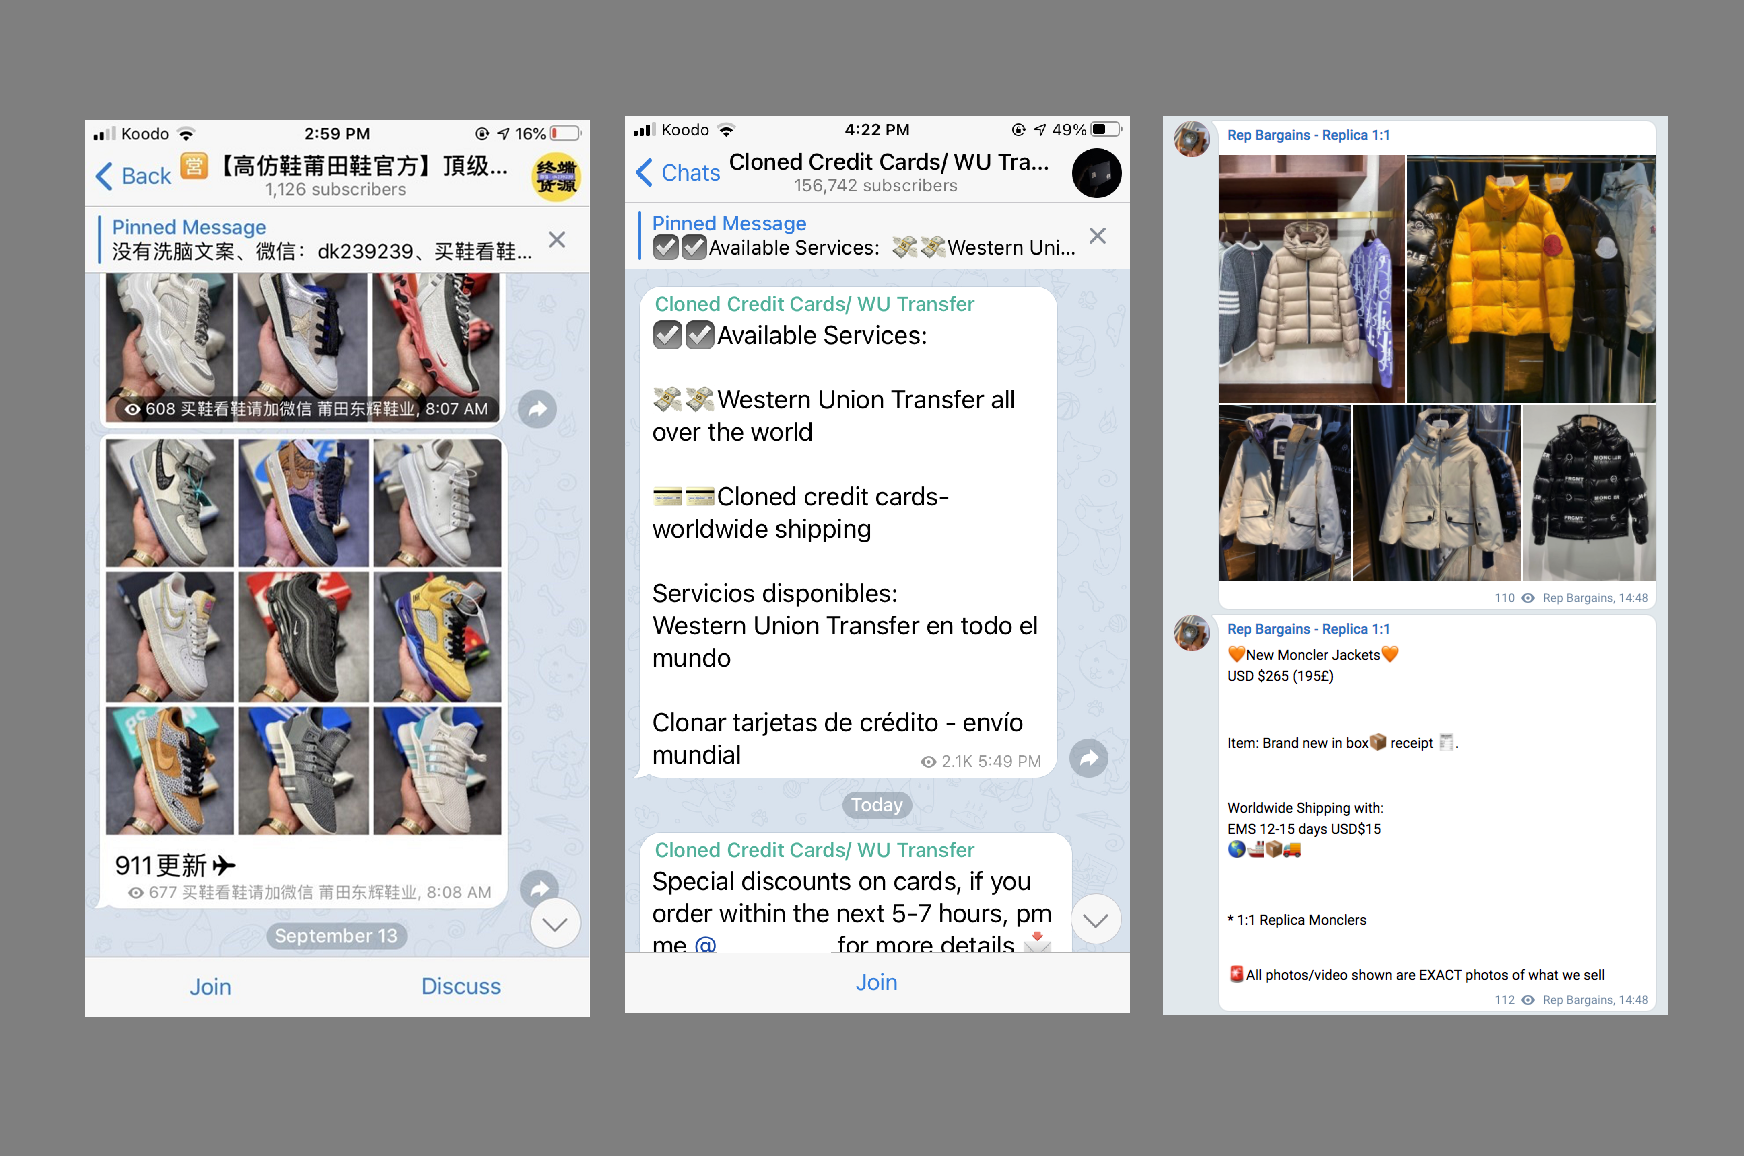
Task: Tap sender name above 'Available Services:' message
Action: (814, 304)
